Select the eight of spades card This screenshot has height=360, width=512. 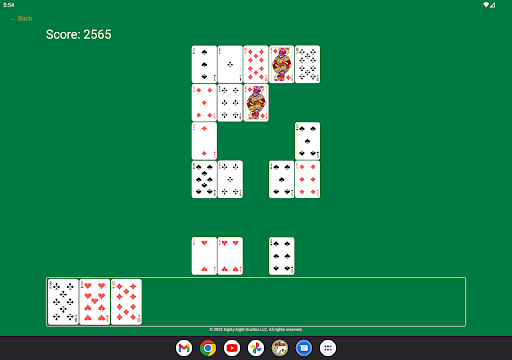204,179
